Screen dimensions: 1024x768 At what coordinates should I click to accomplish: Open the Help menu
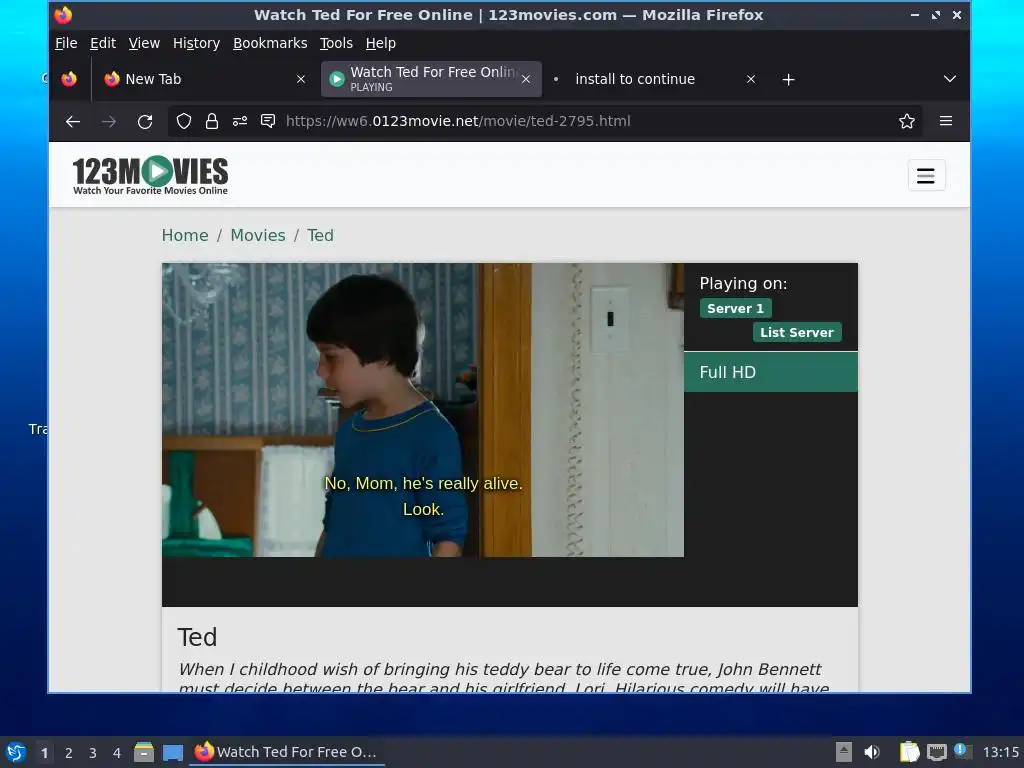tap(380, 43)
